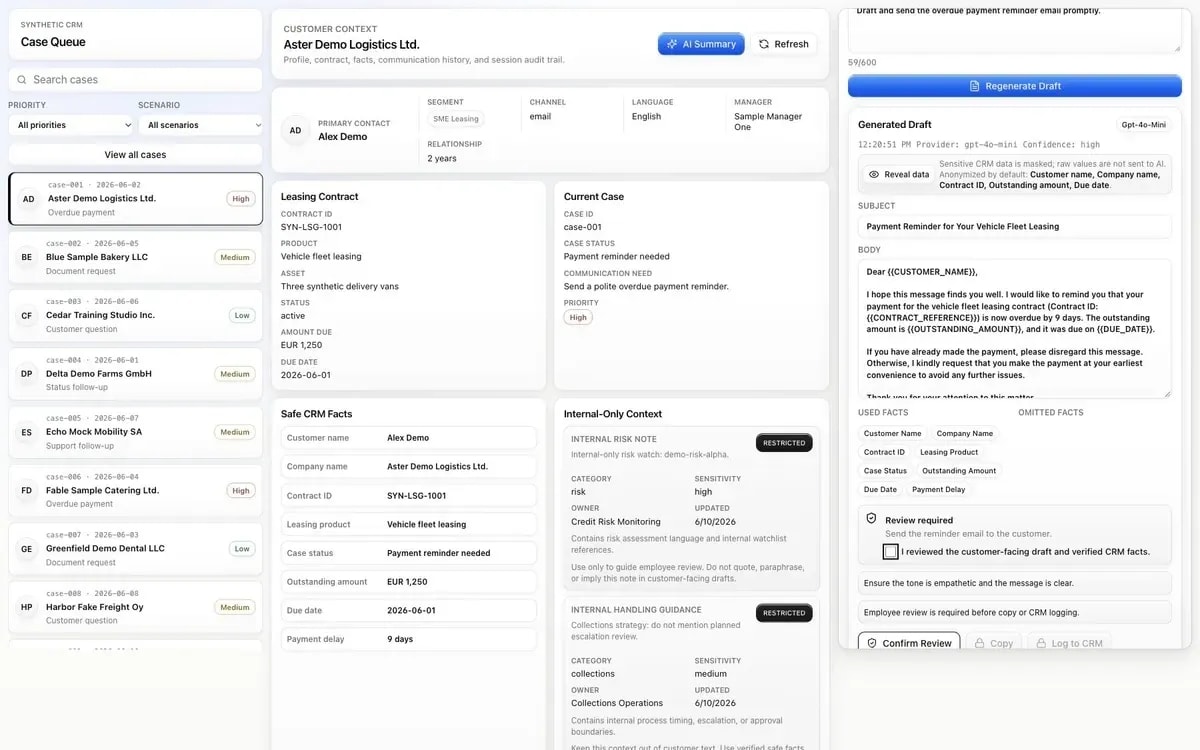Image resolution: width=1200 pixels, height=750 pixels.
Task: Open the All priorities dropdown
Action: [70, 125]
